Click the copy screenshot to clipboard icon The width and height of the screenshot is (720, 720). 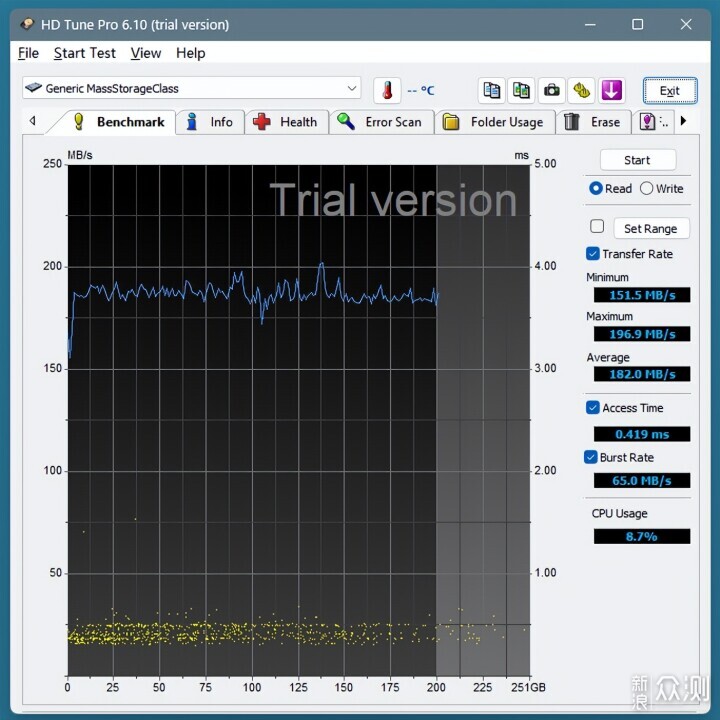(521, 90)
